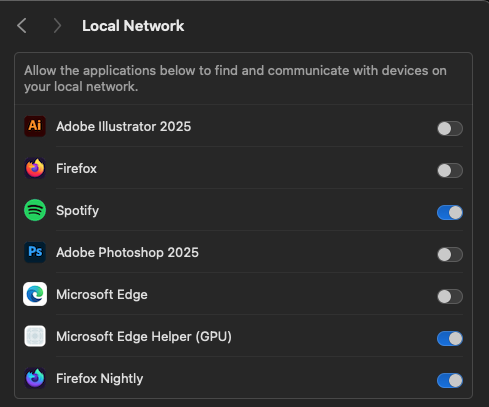Go back with the left chevron
This screenshot has height=407, width=489.
tap(22, 26)
